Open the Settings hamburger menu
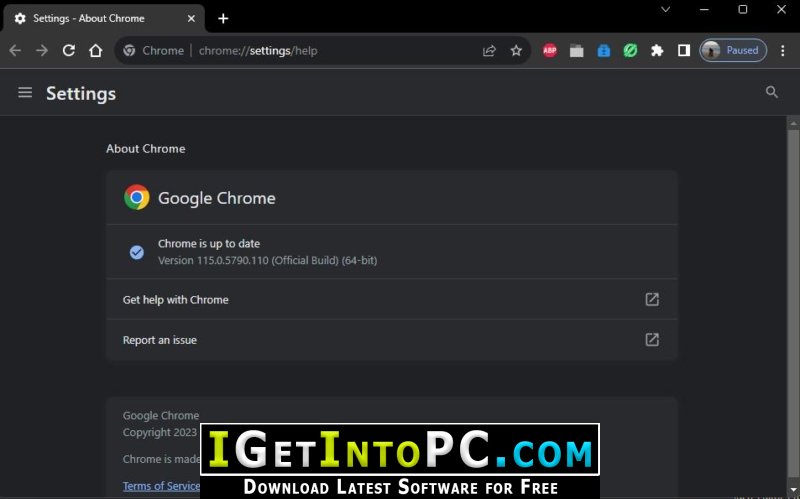Image resolution: width=800 pixels, height=499 pixels. tap(25, 92)
